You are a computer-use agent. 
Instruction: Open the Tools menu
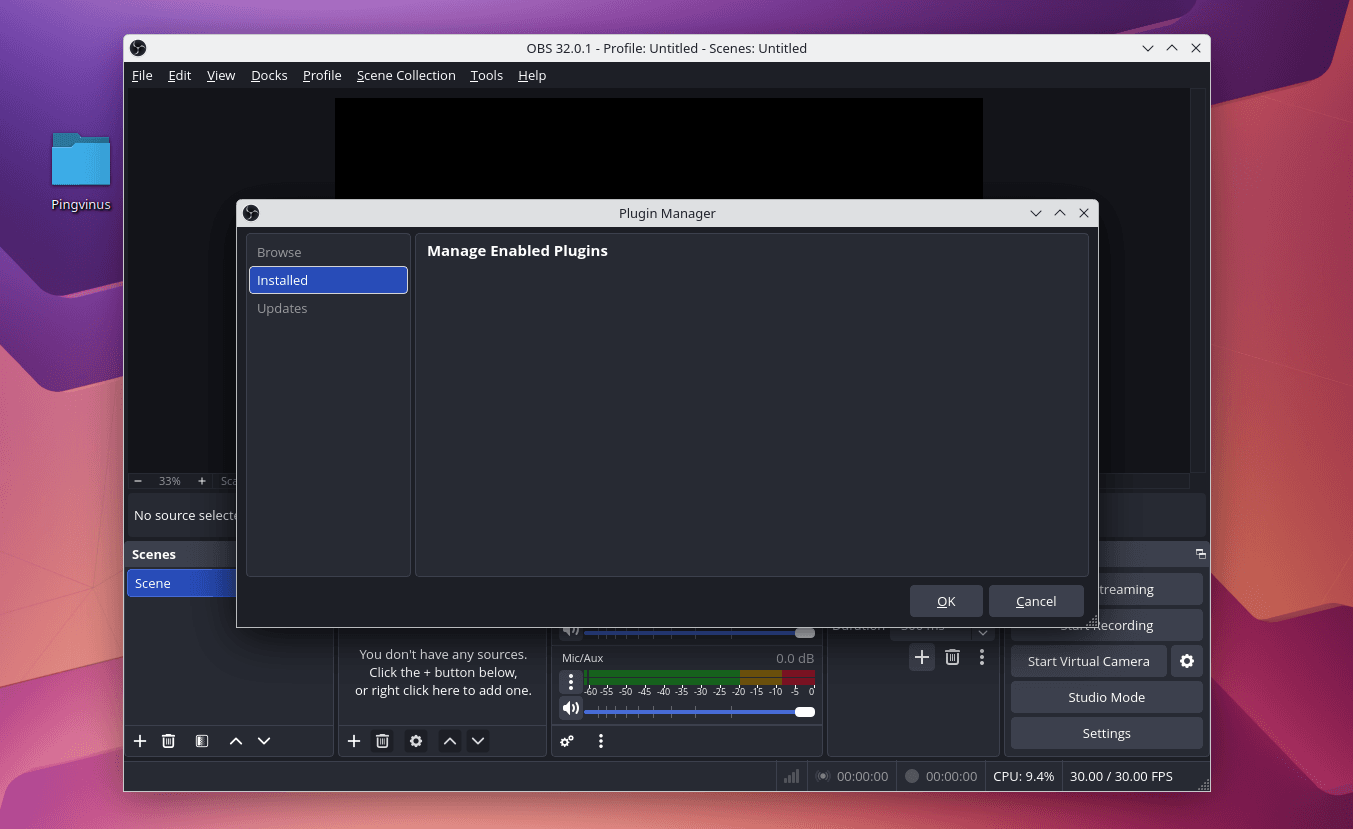(x=486, y=75)
